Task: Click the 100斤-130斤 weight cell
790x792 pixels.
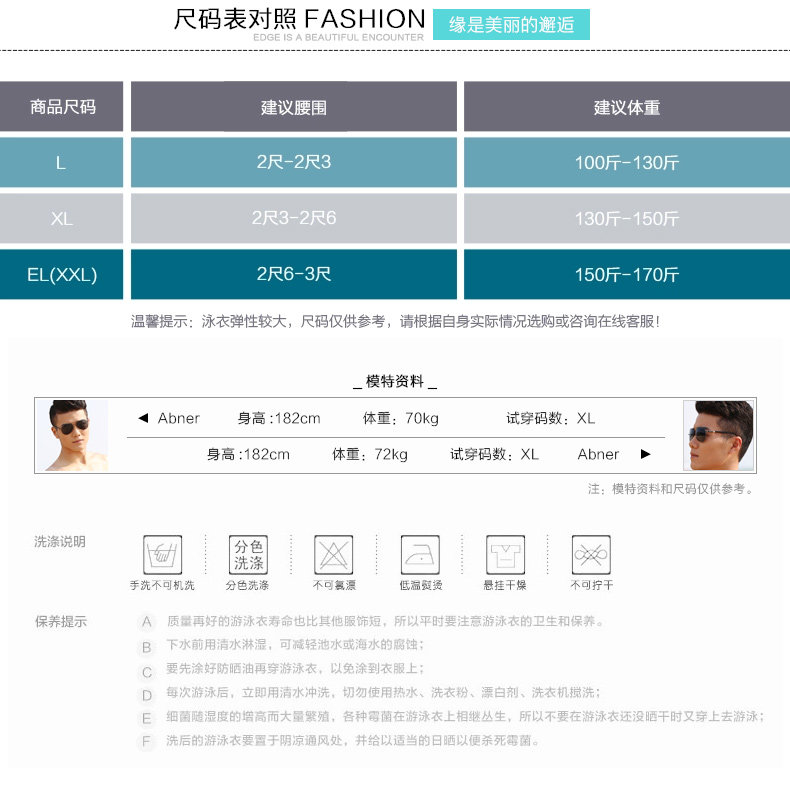Action: [x=627, y=163]
